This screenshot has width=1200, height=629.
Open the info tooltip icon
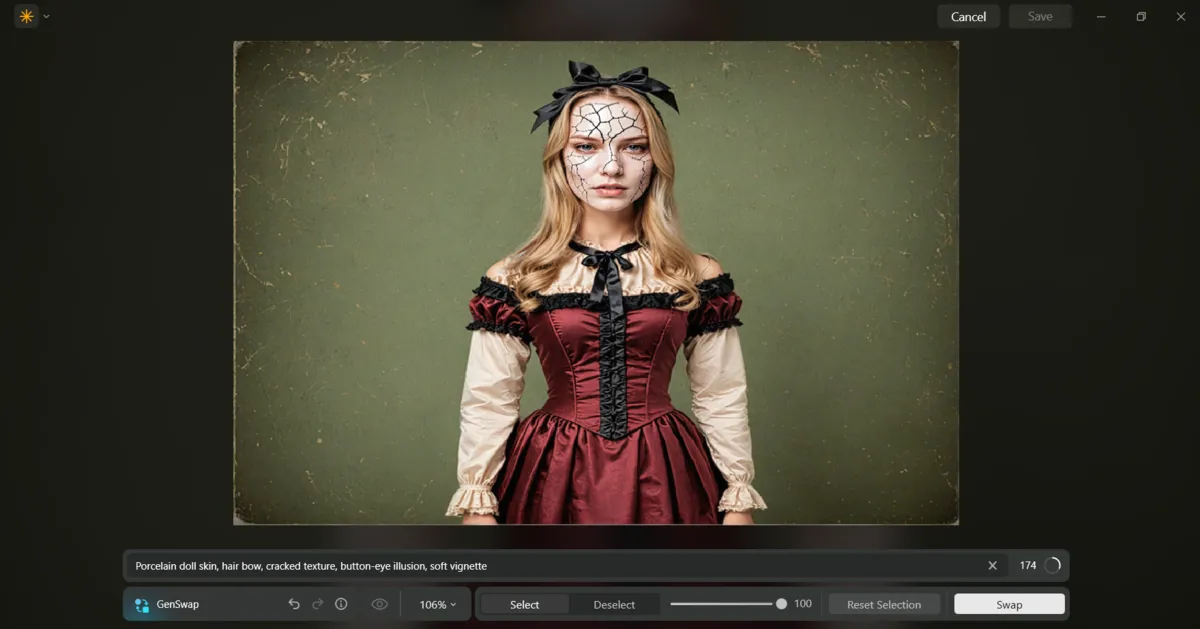pyautogui.click(x=341, y=603)
